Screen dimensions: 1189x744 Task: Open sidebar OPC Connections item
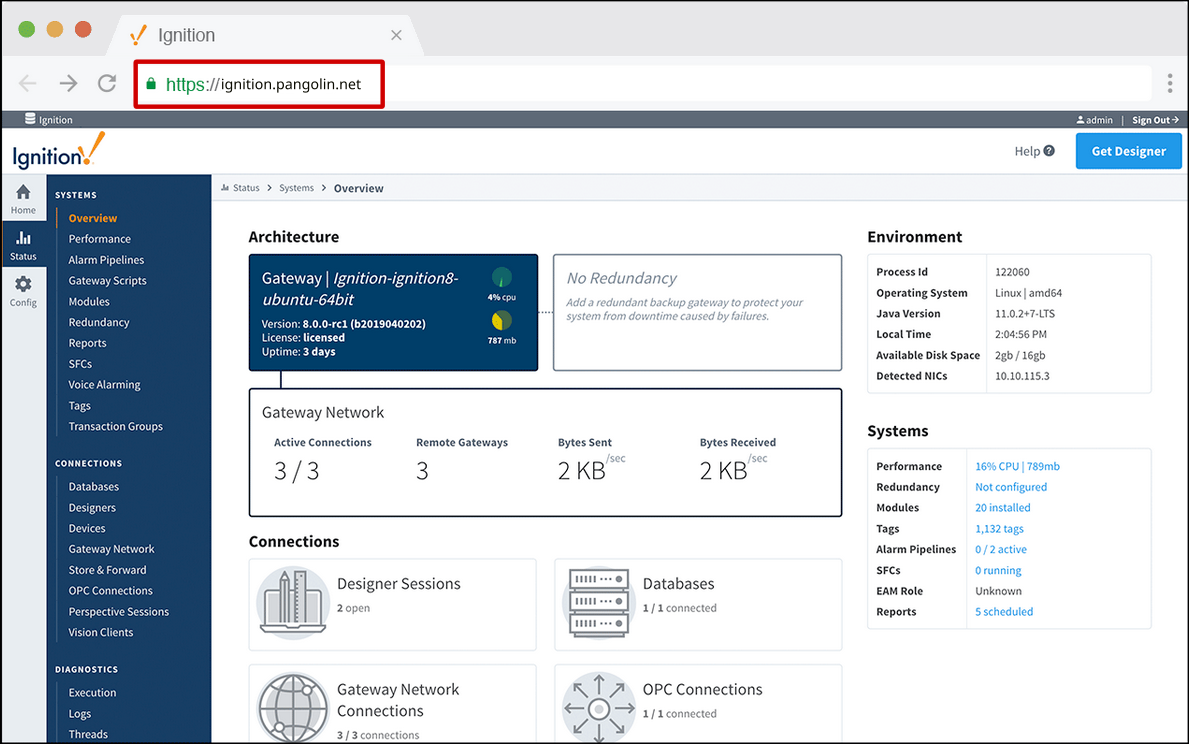coord(111,591)
